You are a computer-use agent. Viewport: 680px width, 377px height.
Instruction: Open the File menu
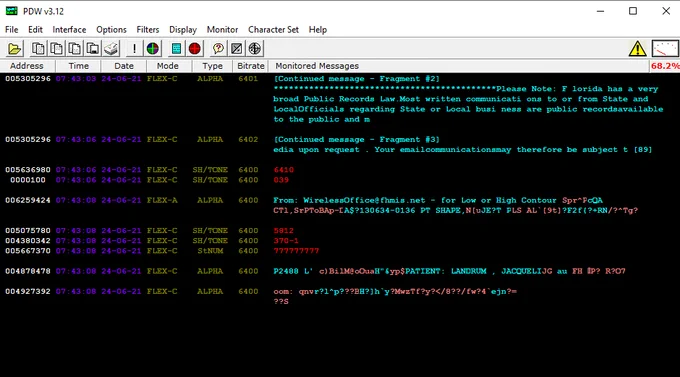click(x=12, y=30)
